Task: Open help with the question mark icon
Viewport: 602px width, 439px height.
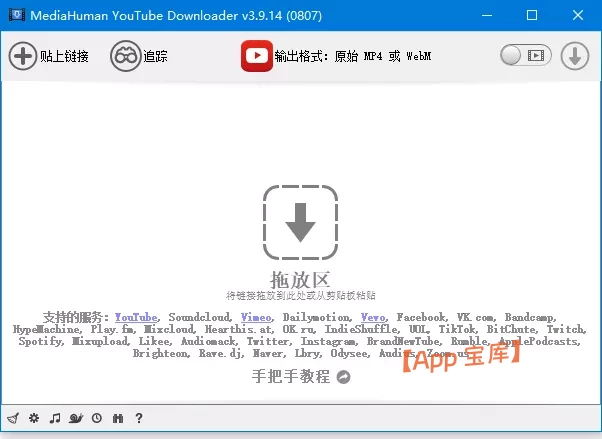Action: (x=139, y=418)
